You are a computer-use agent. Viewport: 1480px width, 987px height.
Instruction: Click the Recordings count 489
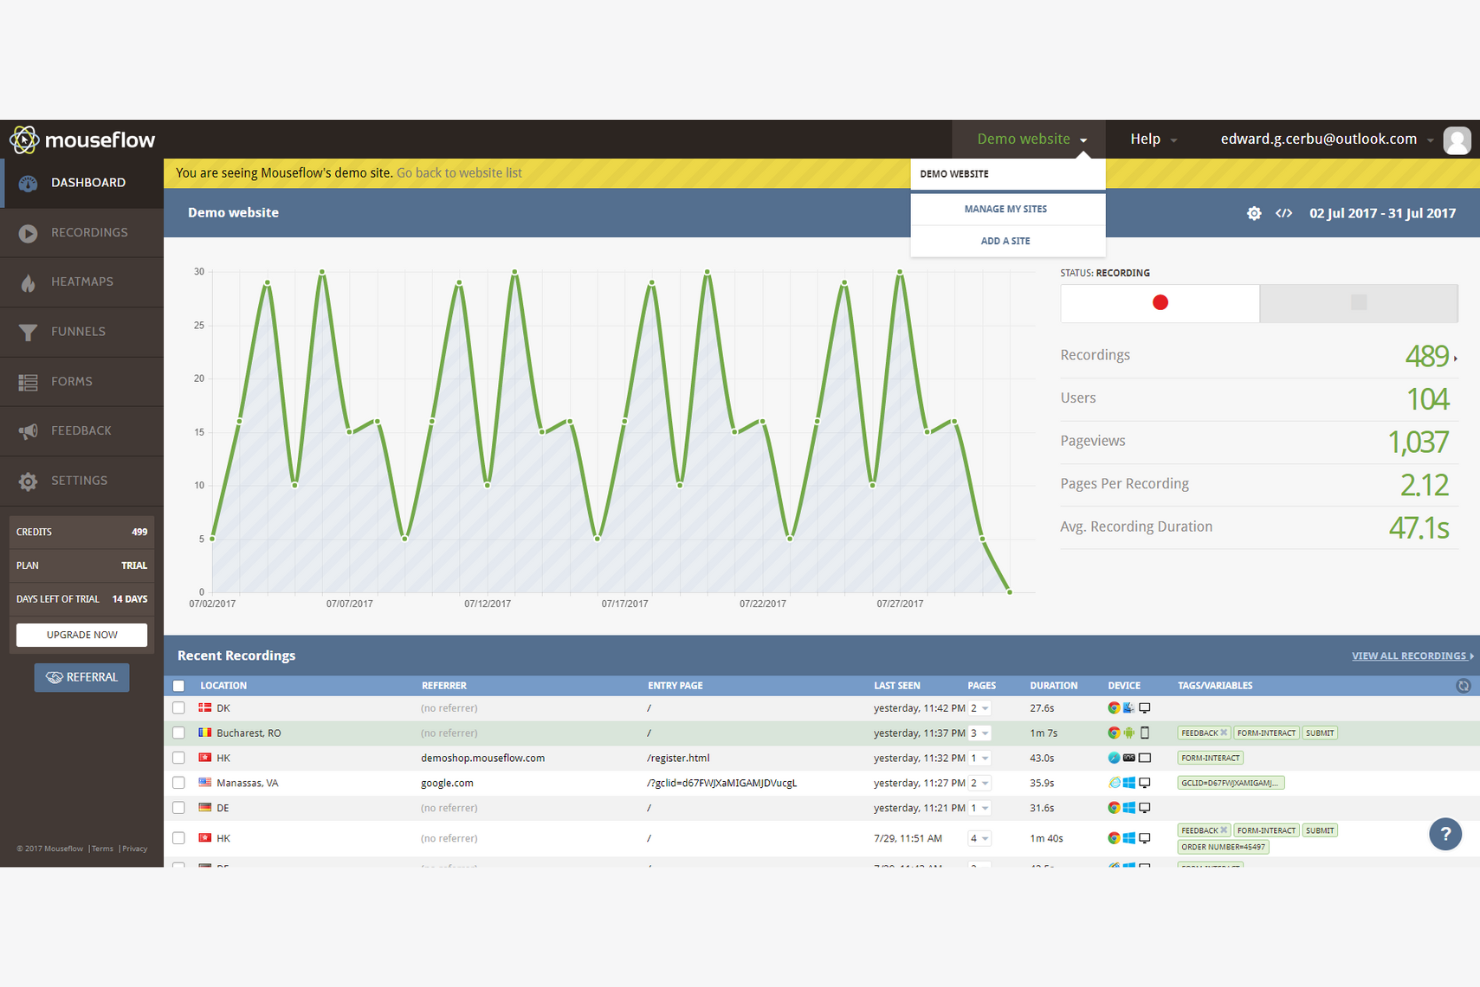[x=1427, y=356]
